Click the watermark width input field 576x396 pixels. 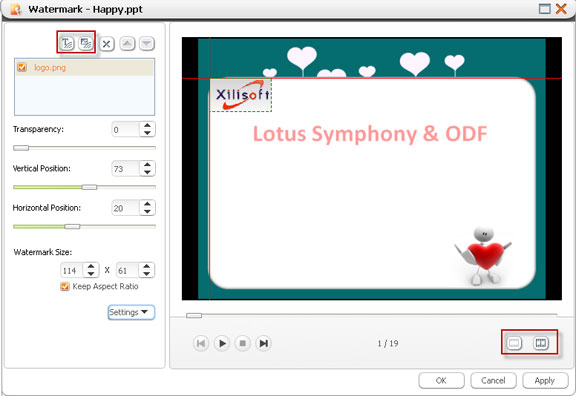[x=72, y=270]
